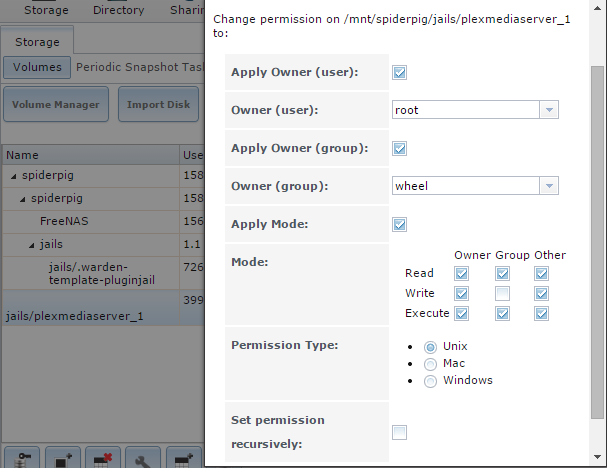Uncheck the Apply Owner (user) checkbox
Image resolution: width=607 pixels, height=468 pixels.
click(400, 72)
